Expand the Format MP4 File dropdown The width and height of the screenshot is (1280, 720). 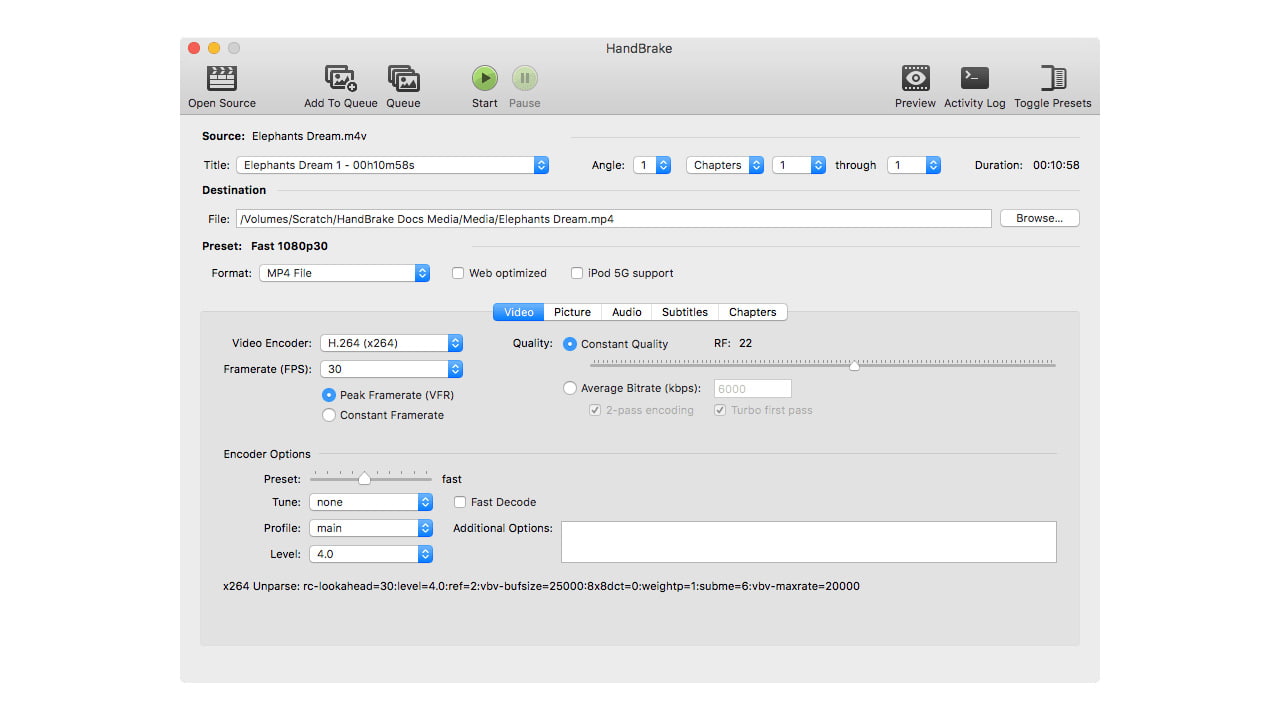click(344, 273)
